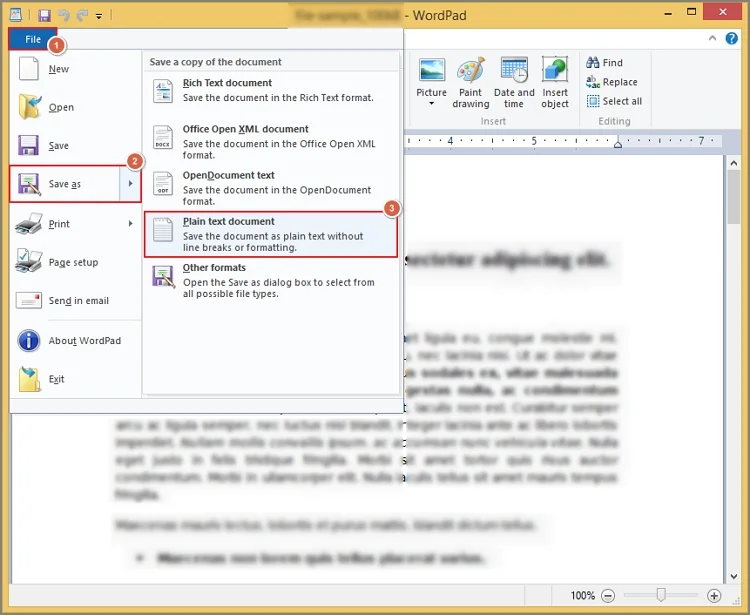Open Page setup from the File menu
The height and width of the screenshot is (615, 750).
coord(73,262)
